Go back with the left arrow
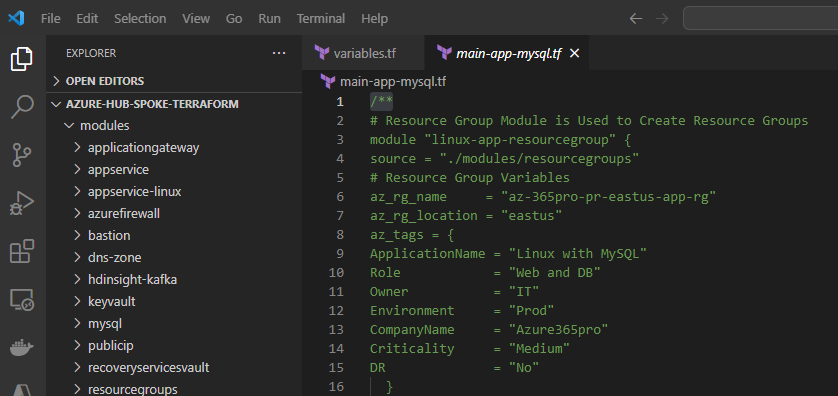The image size is (838, 396). point(635,19)
